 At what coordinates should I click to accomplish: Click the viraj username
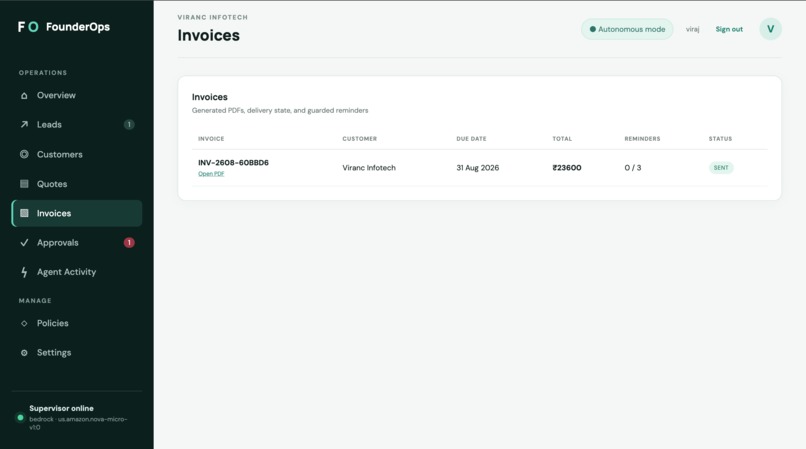tap(692, 29)
